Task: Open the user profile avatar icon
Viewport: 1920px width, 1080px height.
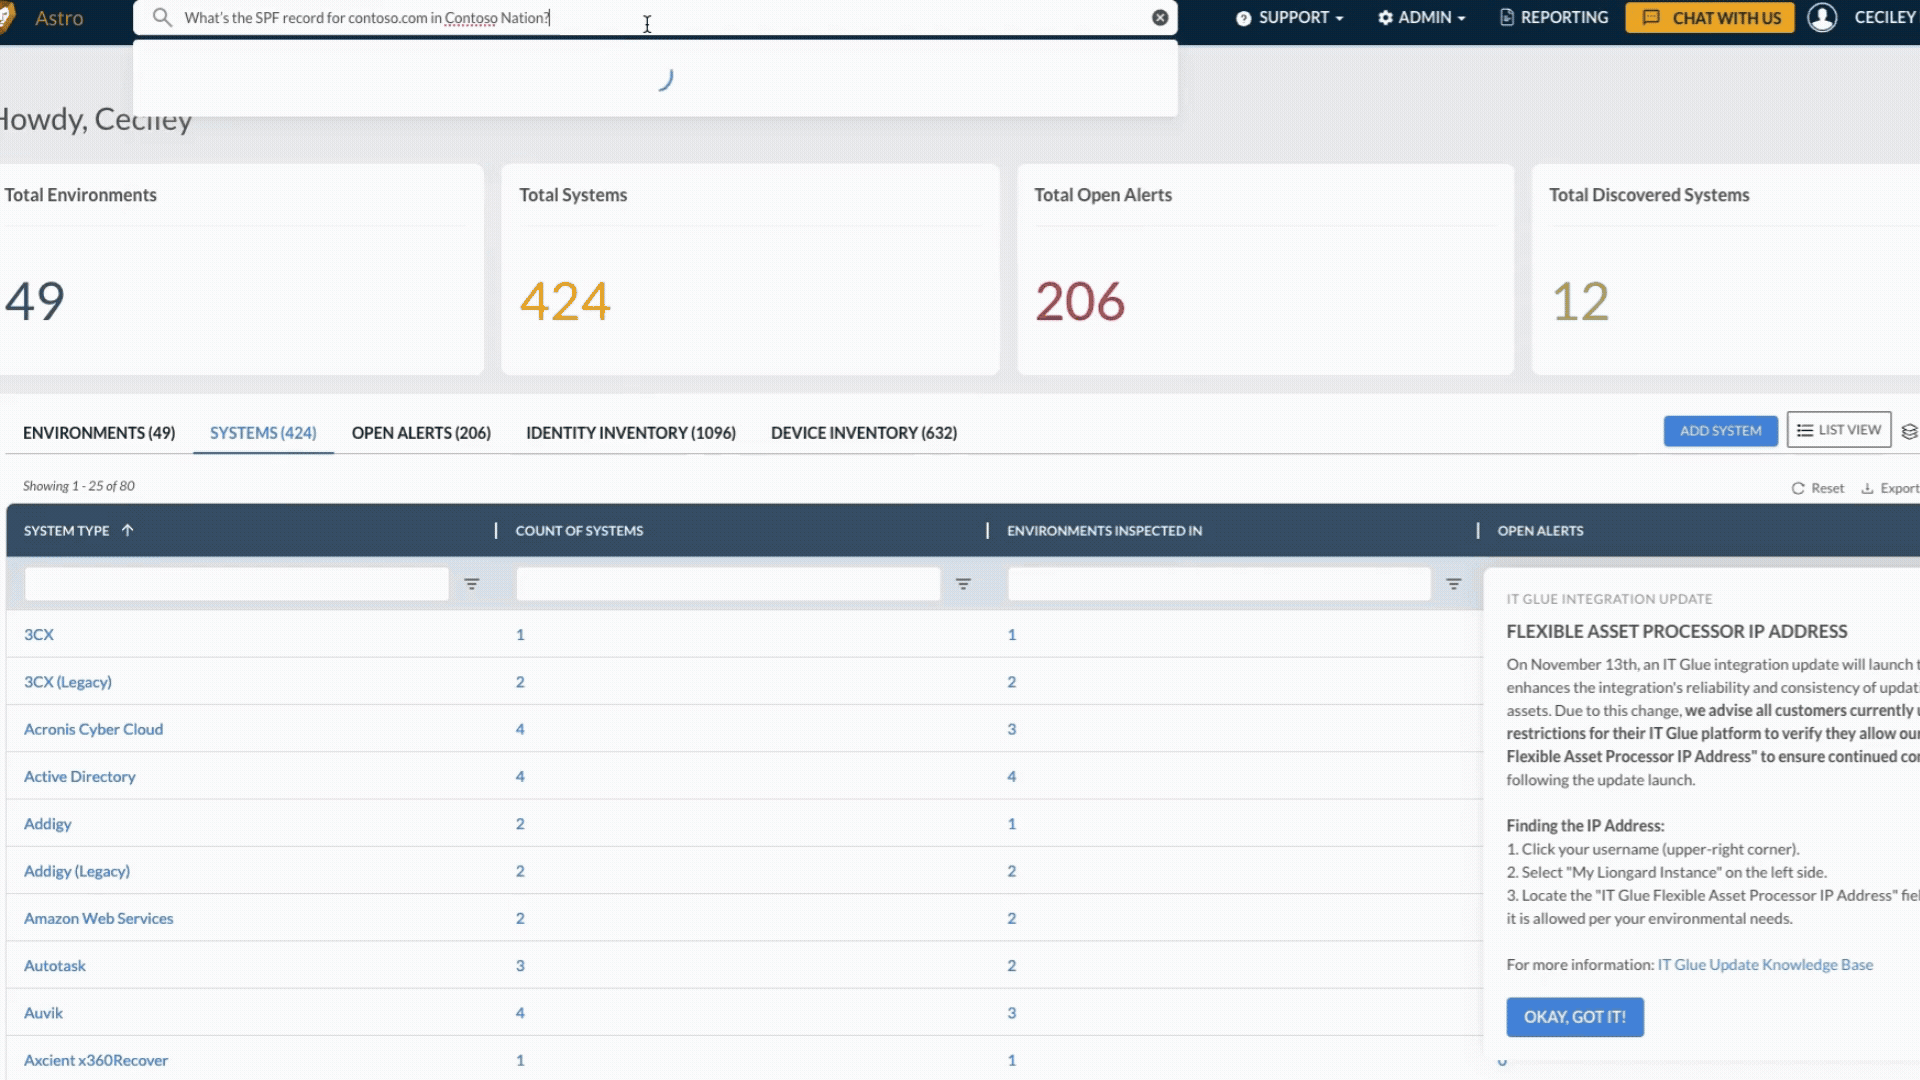Action: [x=1822, y=18]
